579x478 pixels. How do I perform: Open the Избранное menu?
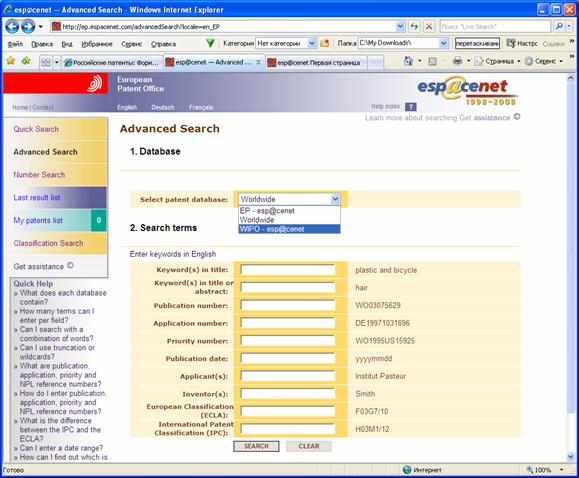97,44
